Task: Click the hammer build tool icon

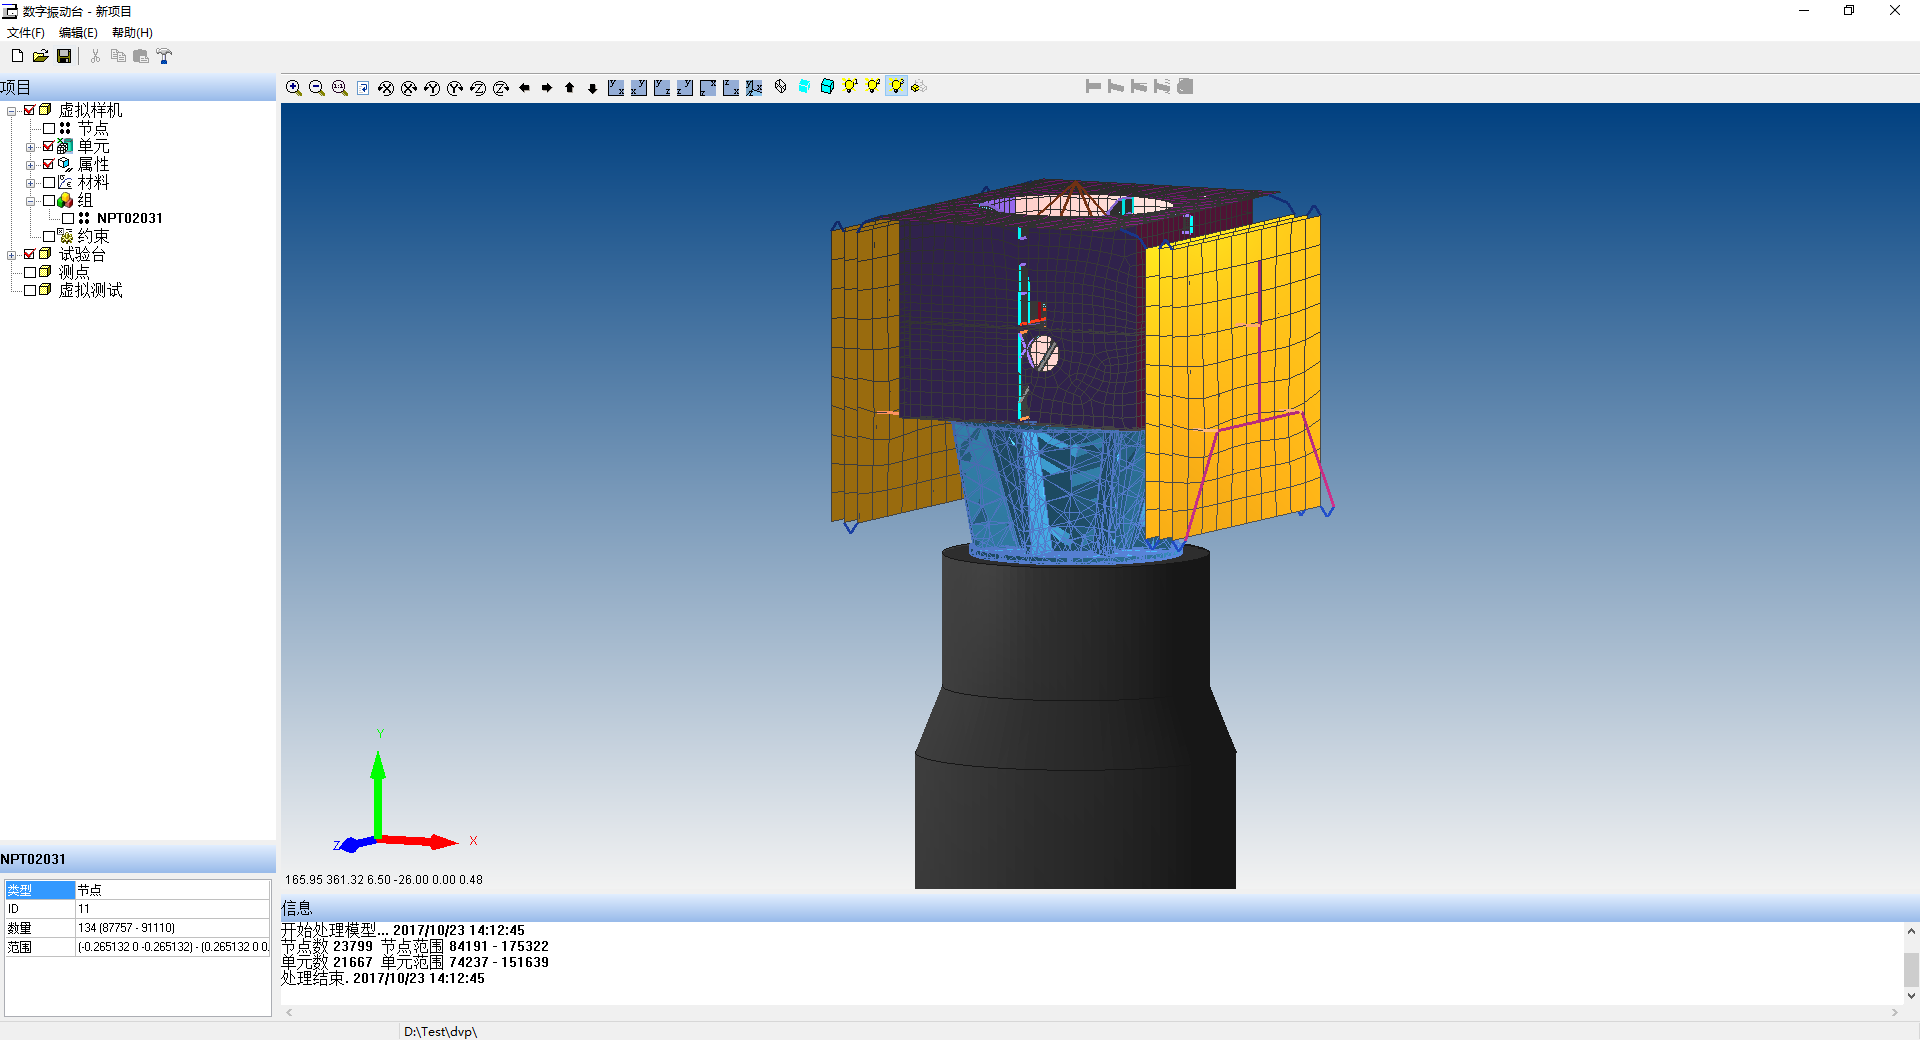Action: pyautogui.click(x=164, y=57)
